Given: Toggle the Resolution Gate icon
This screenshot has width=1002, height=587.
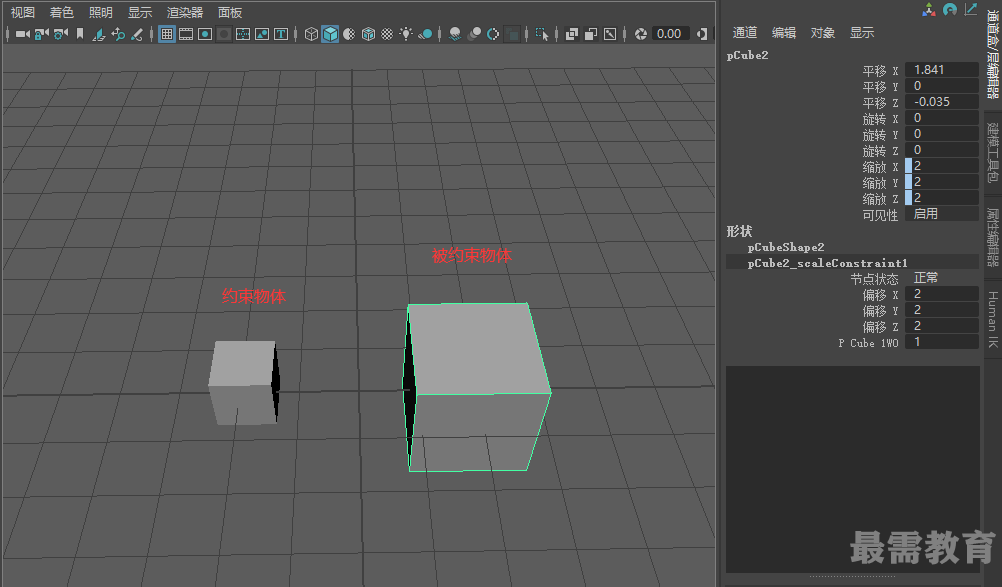Looking at the screenshot, I should 205,34.
